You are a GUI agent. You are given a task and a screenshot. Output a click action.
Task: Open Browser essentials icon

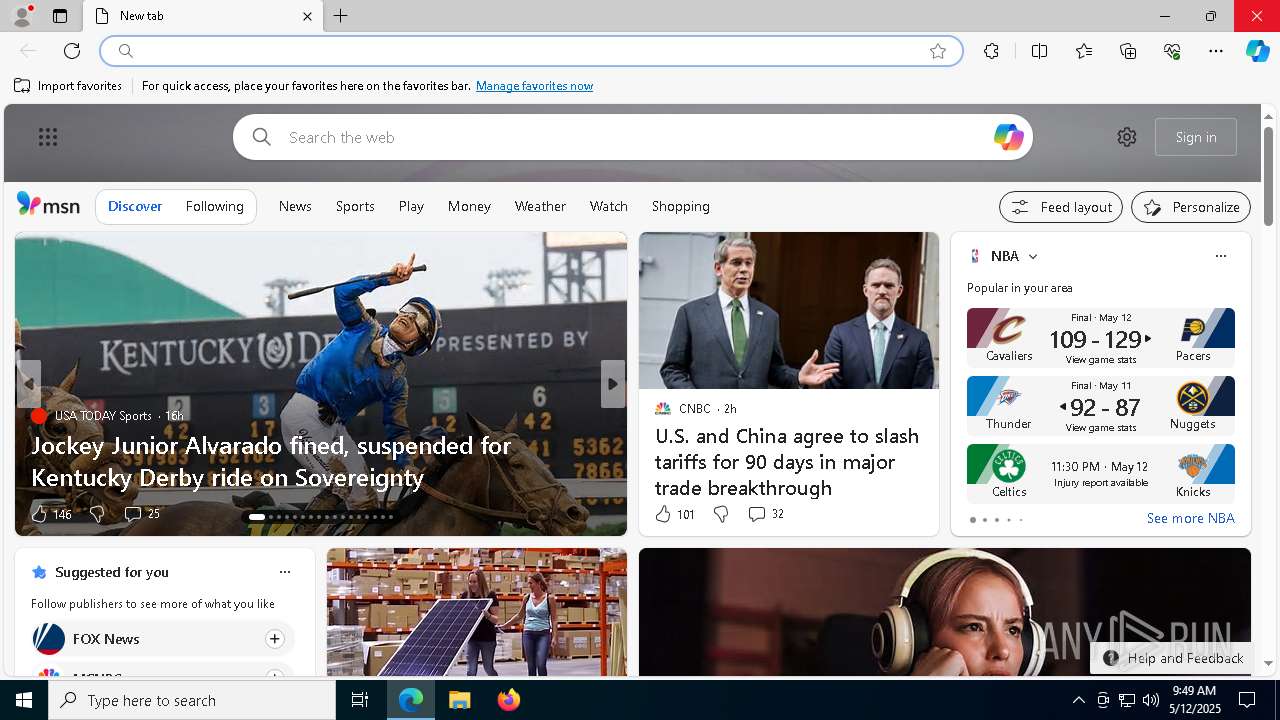[1172, 51]
